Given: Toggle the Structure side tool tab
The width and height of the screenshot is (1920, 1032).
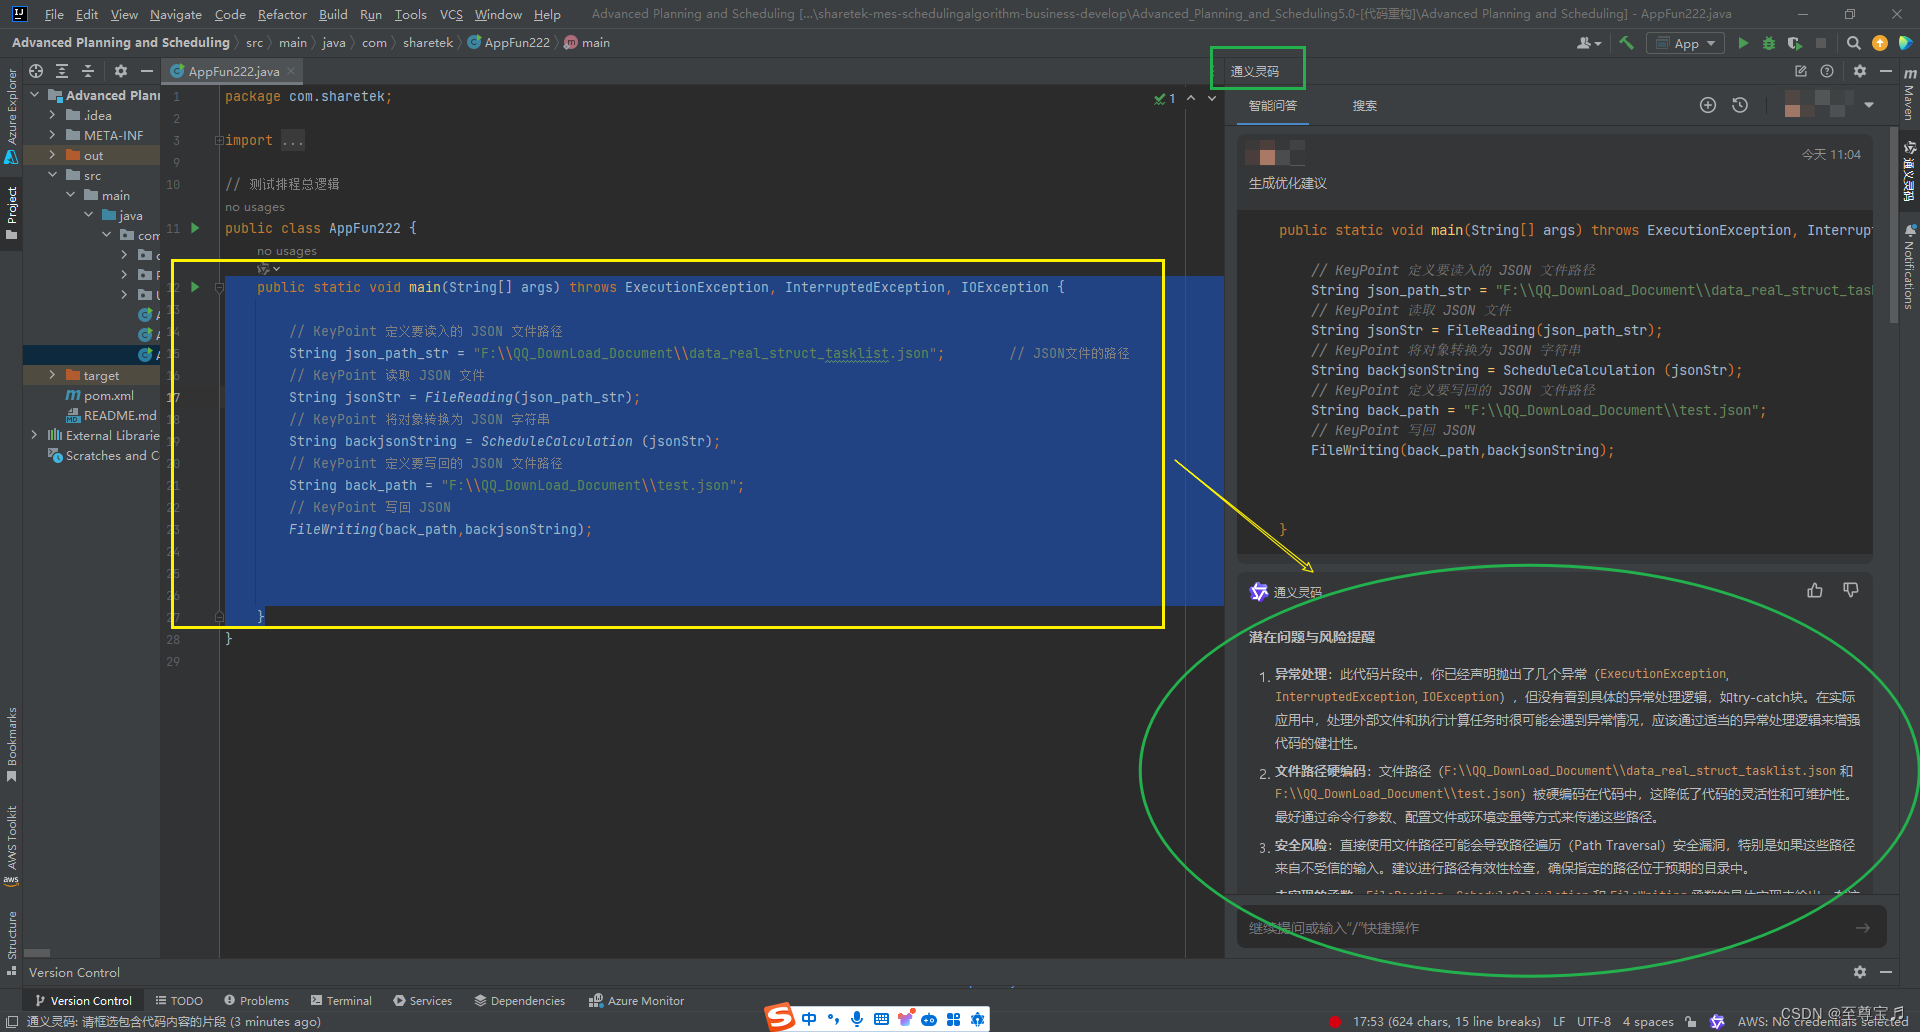Looking at the screenshot, I should point(12,942).
